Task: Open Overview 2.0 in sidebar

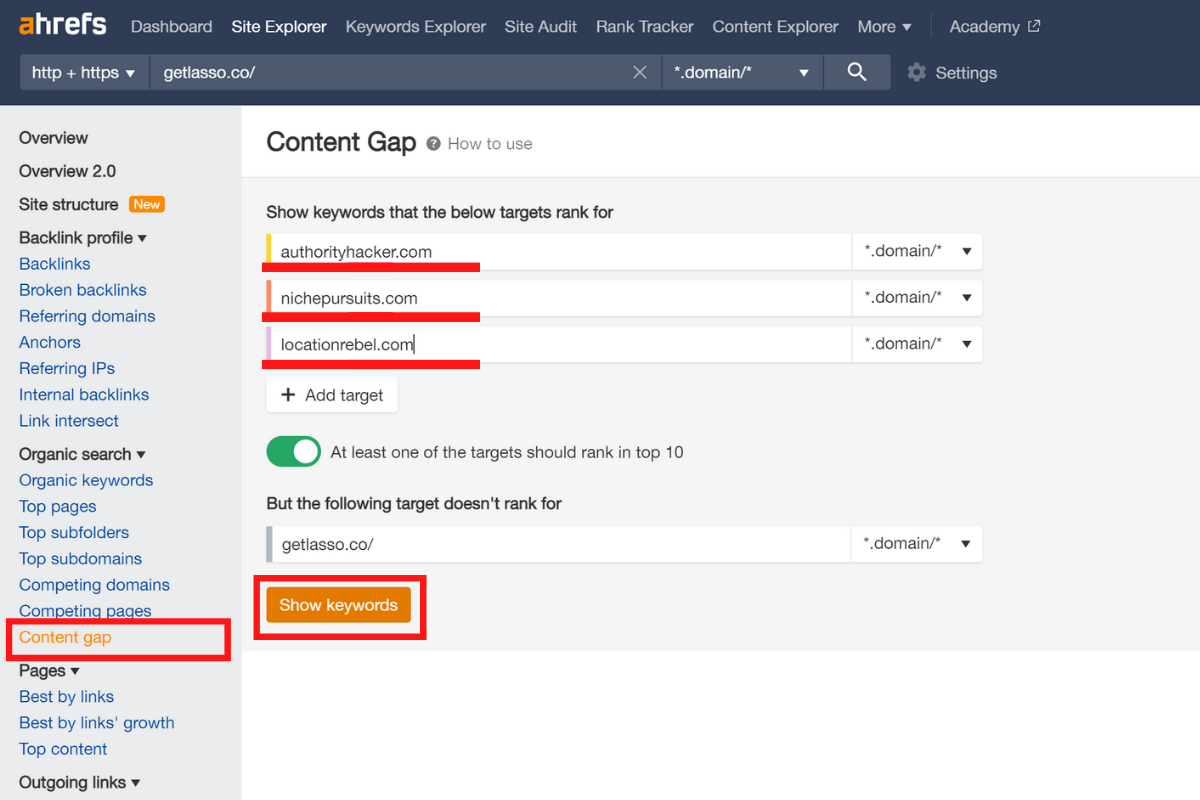Action: click(x=67, y=171)
